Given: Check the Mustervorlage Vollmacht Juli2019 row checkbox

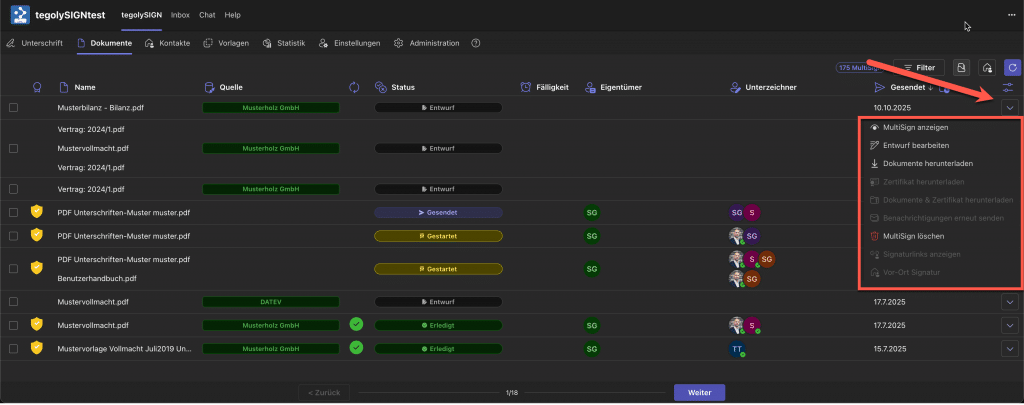Looking at the screenshot, I should click(x=14, y=348).
